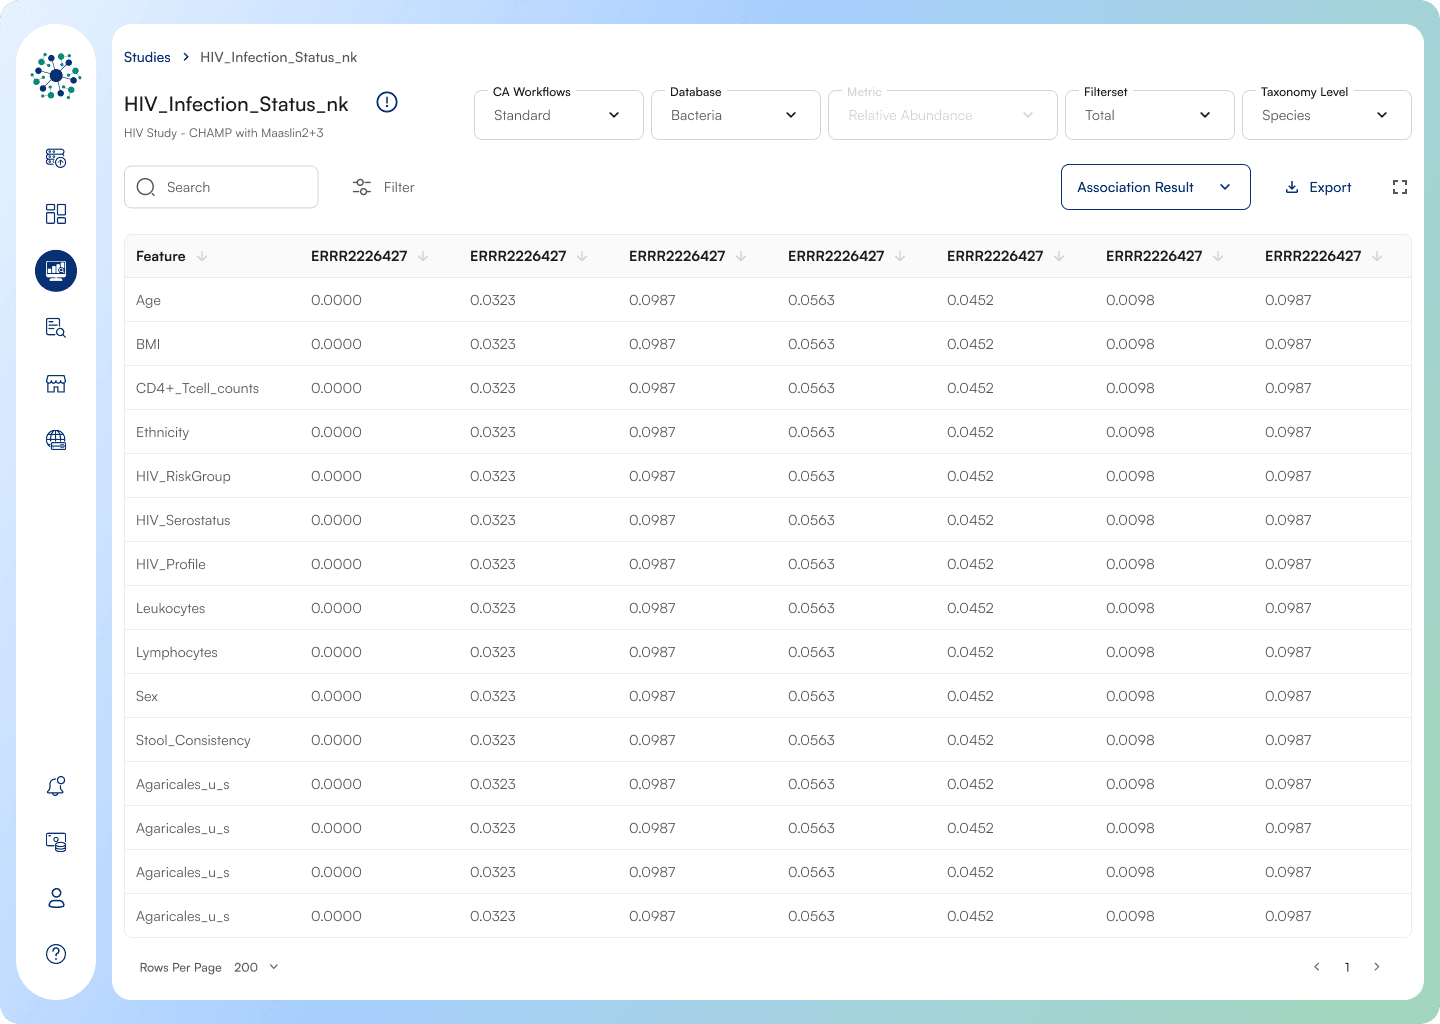Go to next page arrow
This screenshot has width=1440, height=1024.
[x=1377, y=967]
